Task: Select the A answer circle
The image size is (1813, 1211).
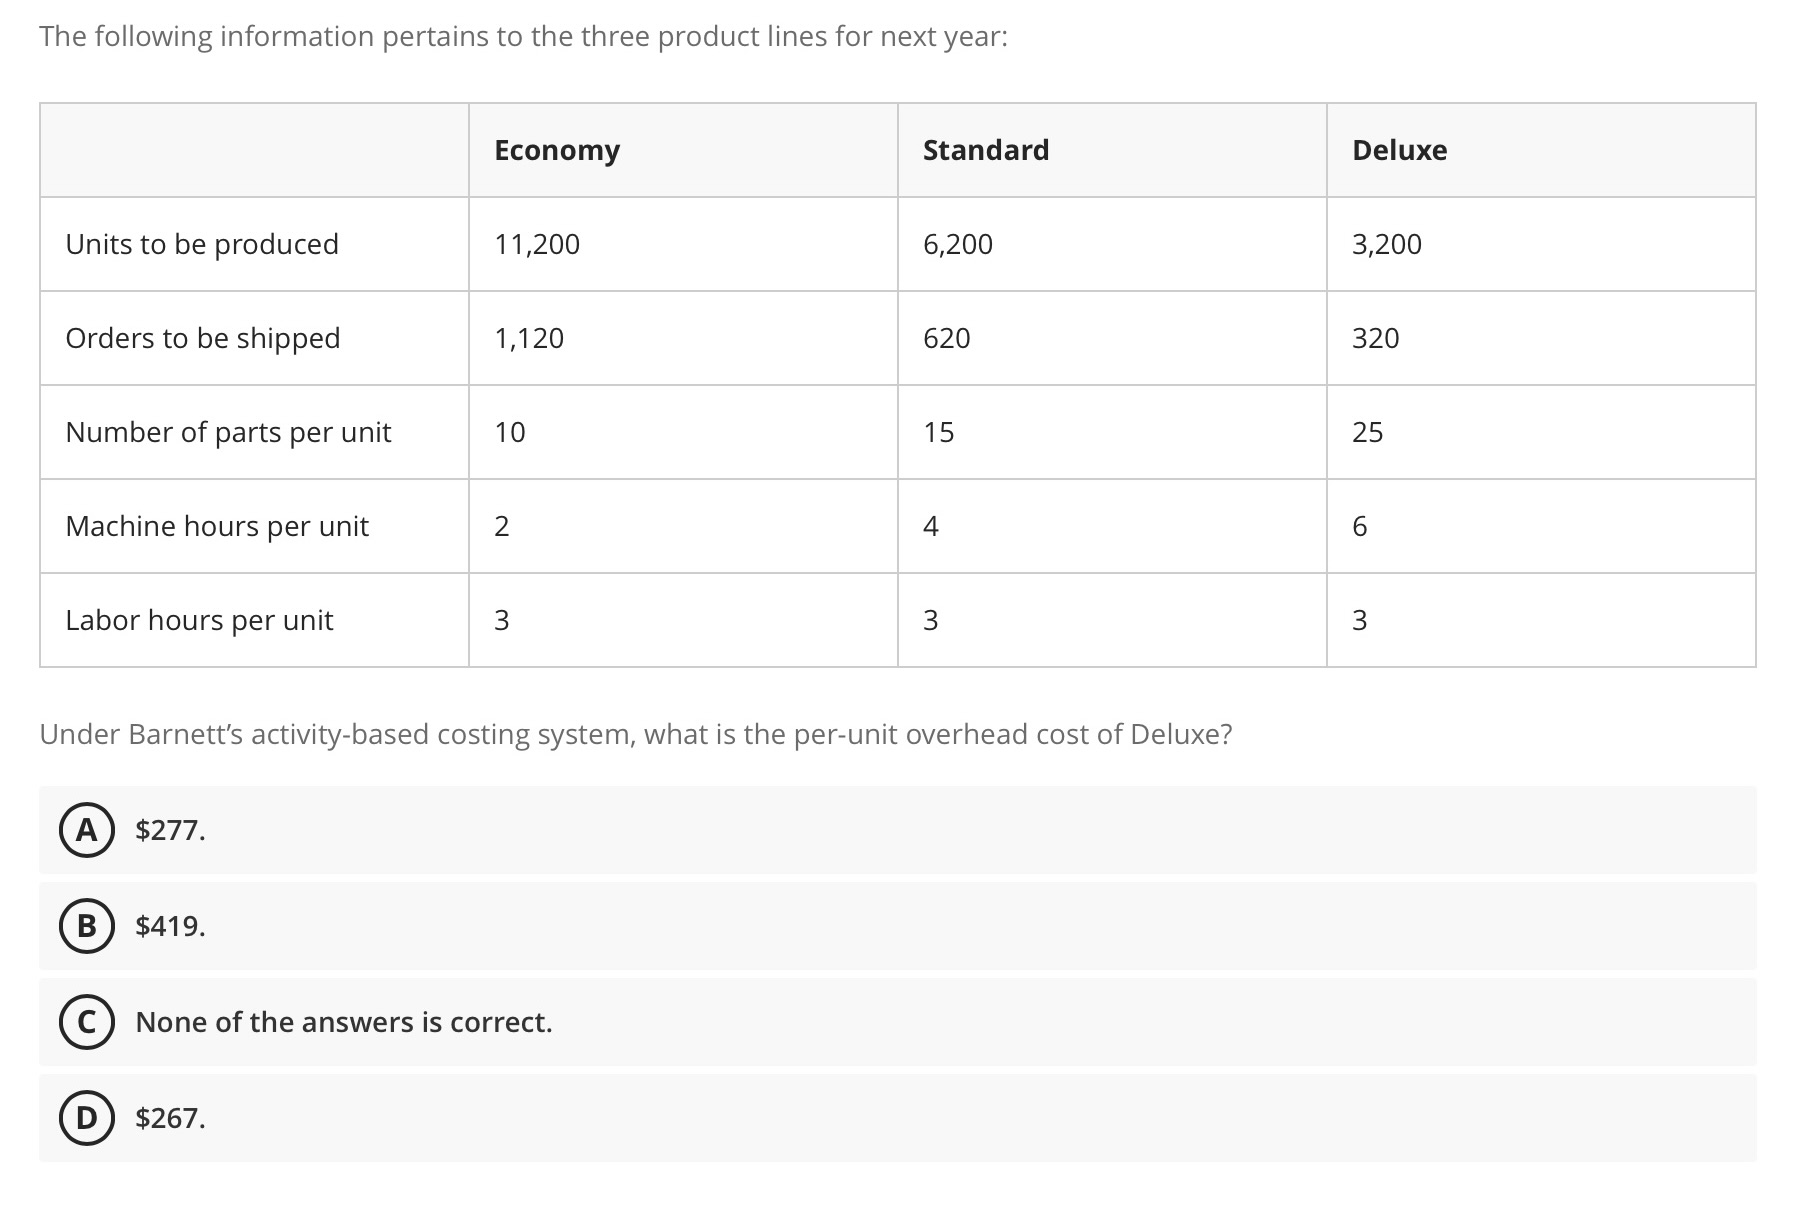Action: pyautogui.click(x=87, y=830)
